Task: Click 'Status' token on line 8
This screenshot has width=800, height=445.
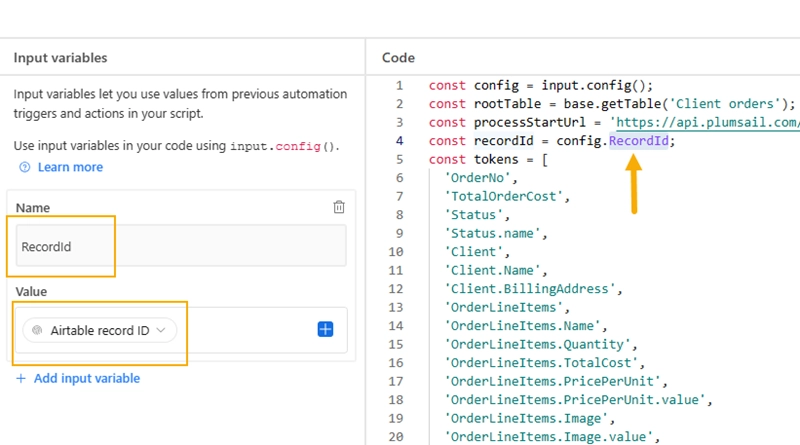Action: click(x=473, y=215)
